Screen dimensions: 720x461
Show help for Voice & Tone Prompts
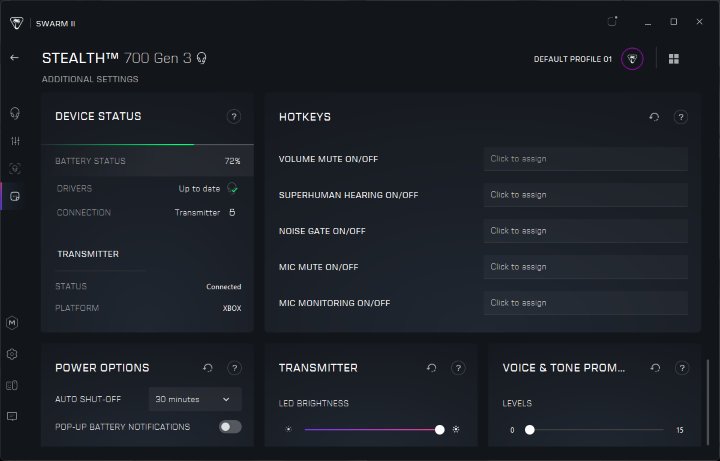(x=681, y=368)
